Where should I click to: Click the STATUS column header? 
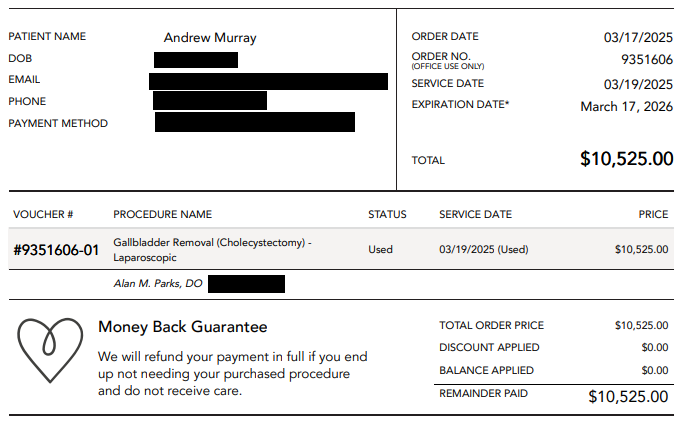click(x=387, y=214)
